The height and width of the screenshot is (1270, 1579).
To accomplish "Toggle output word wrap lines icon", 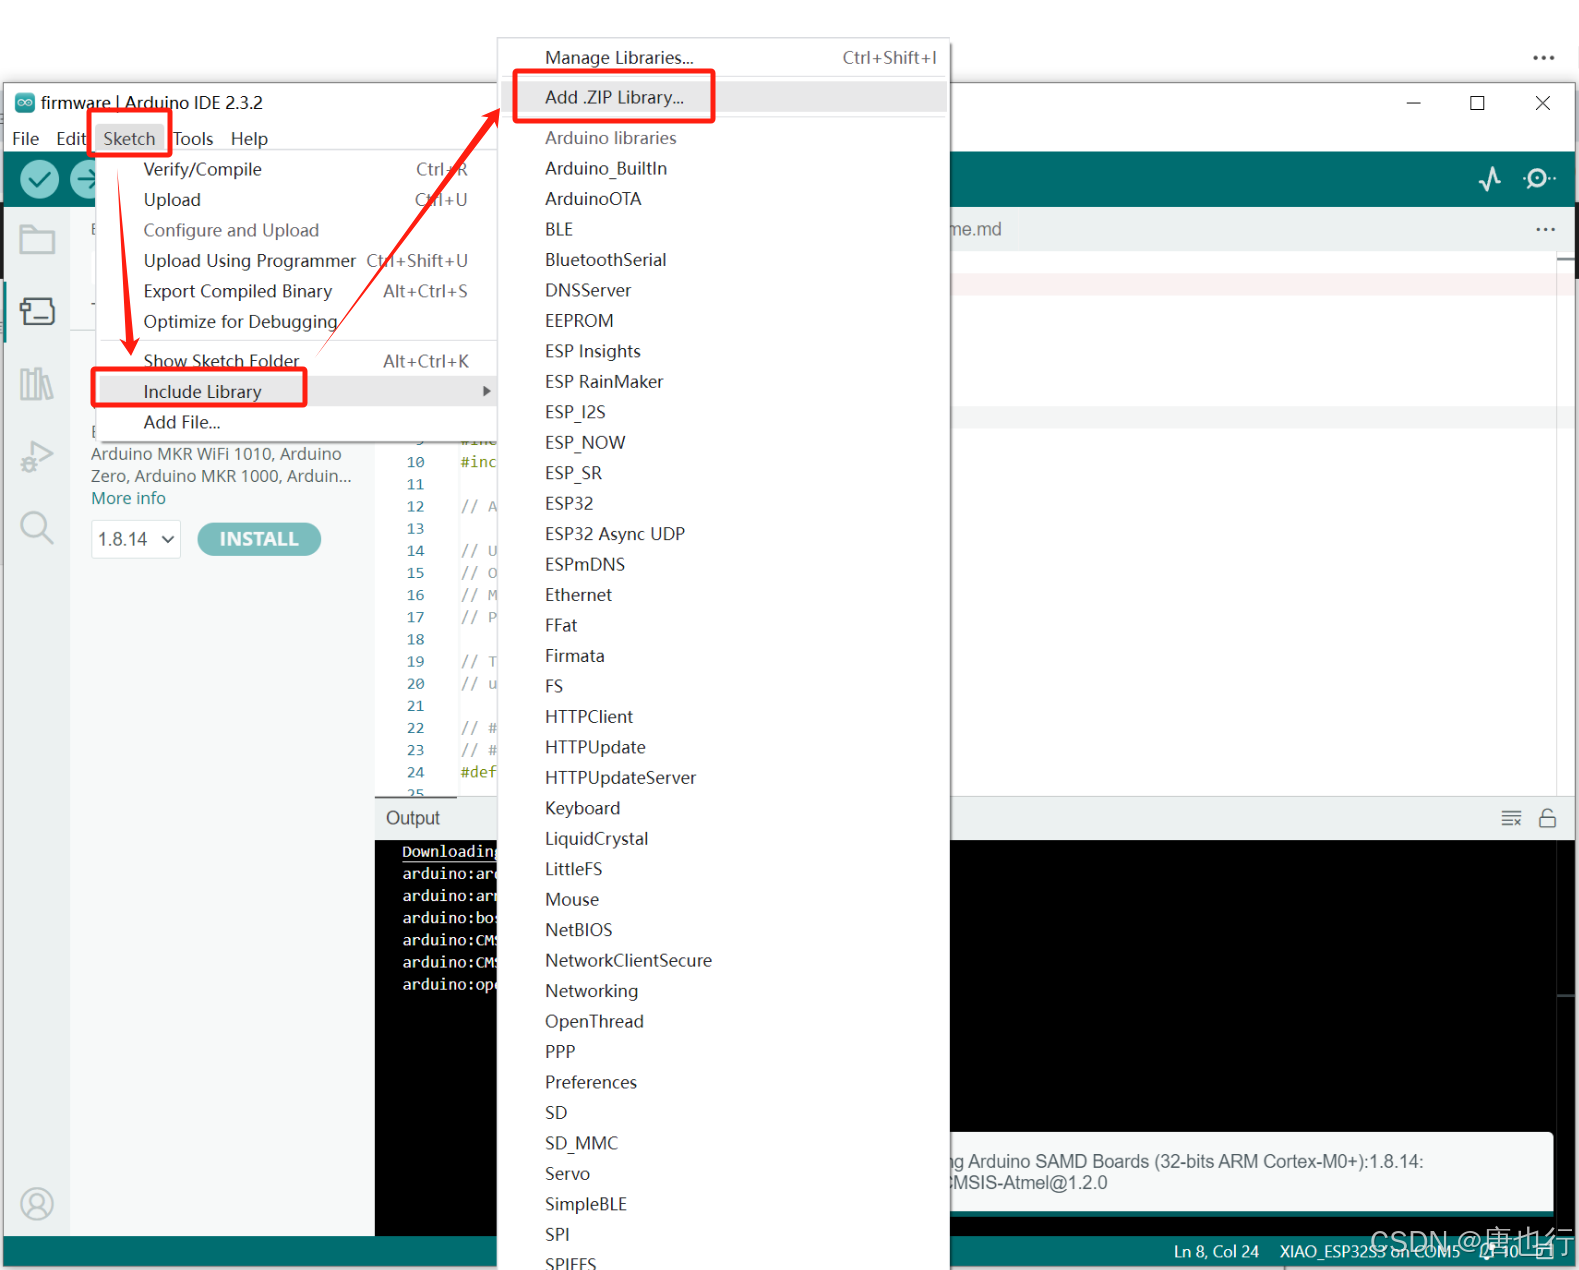I will (1511, 818).
